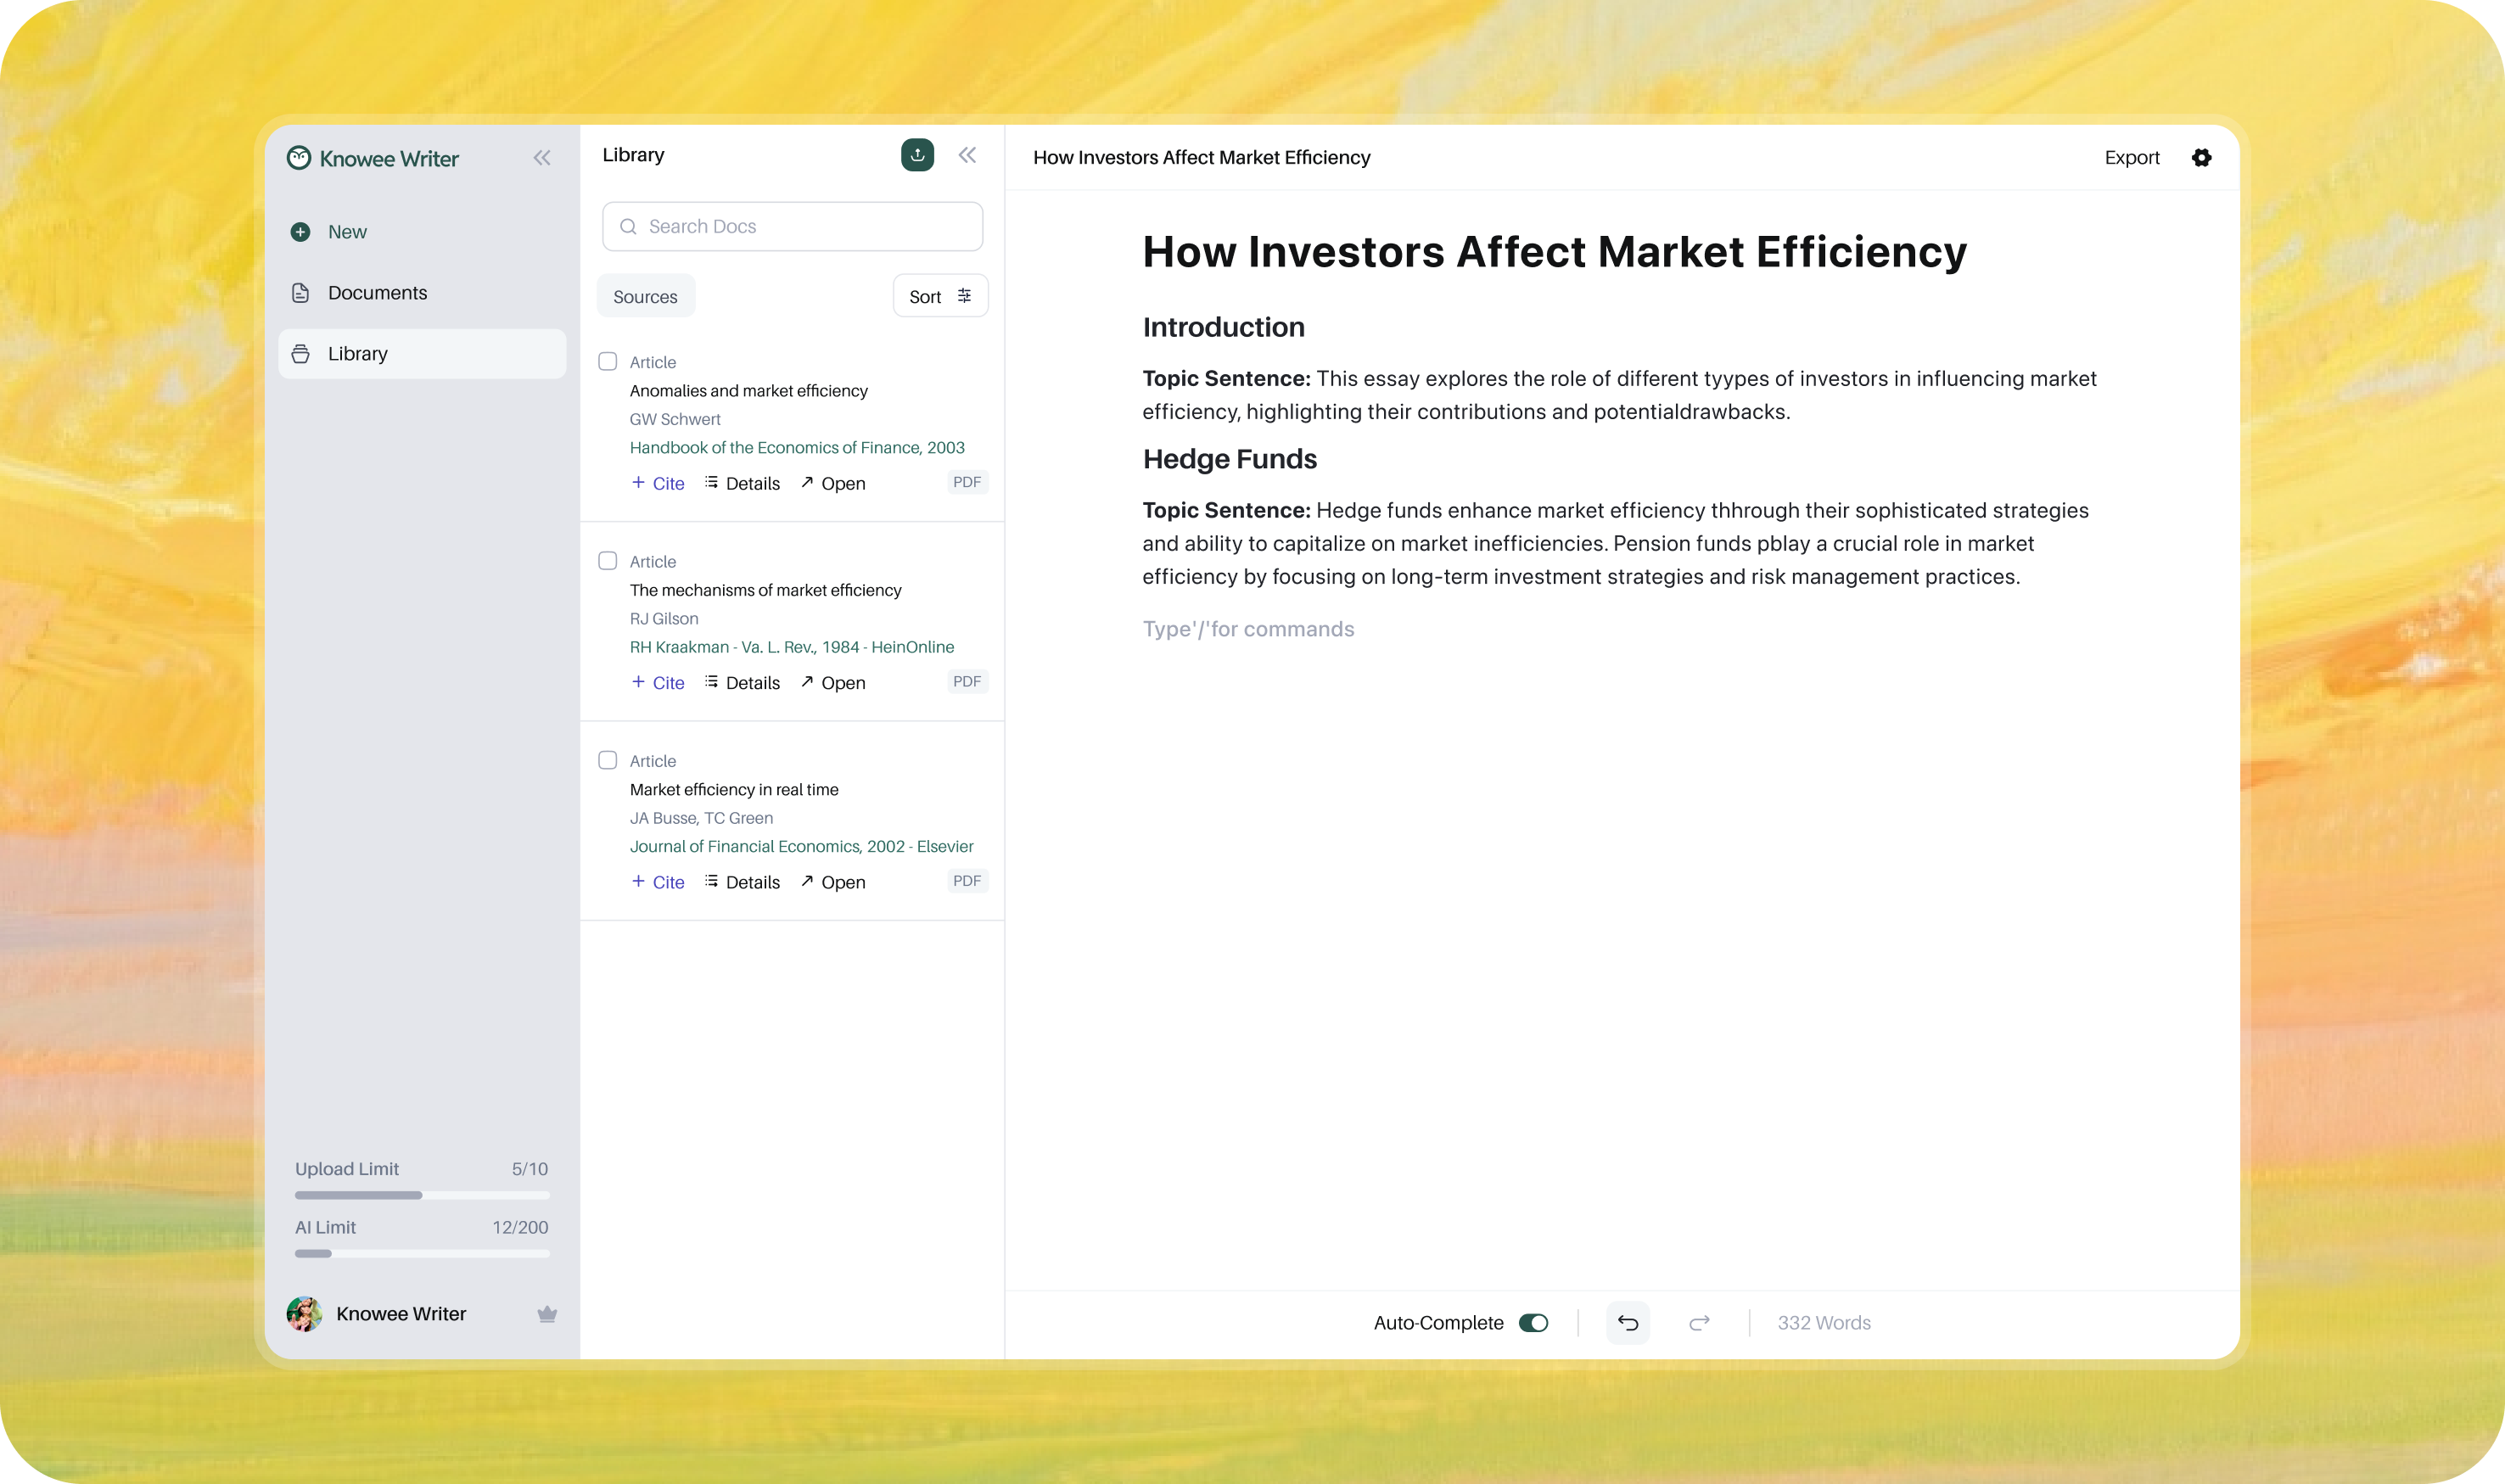Cite the Market efficiency in real time article
2505x1484 pixels.
point(658,882)
